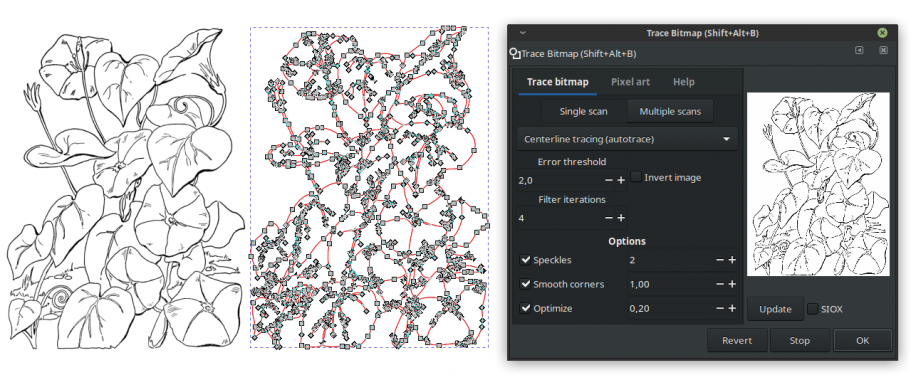The width and height of the screenshot is (911, 375).
Task: Click the trace preview thumbnail
Action: (x=818, y=184)
